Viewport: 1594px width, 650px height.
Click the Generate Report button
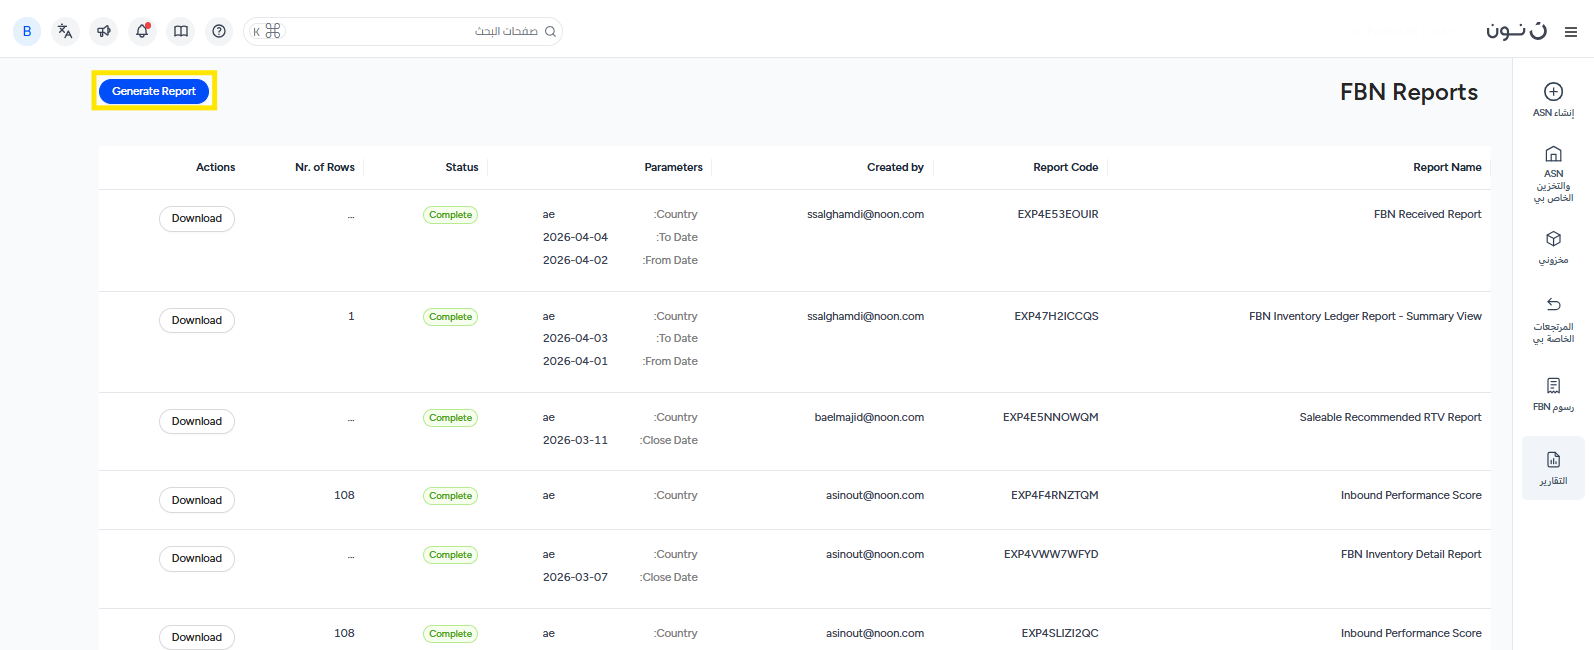(x=154, y=91)
